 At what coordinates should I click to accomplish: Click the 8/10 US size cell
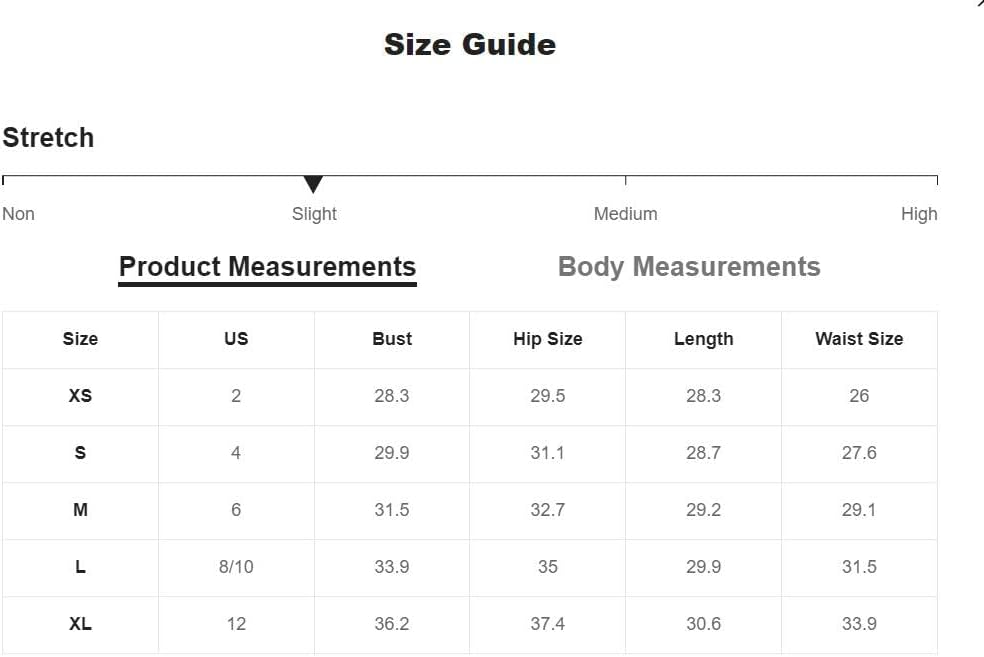pyautogui.click(x=236, y=567)
